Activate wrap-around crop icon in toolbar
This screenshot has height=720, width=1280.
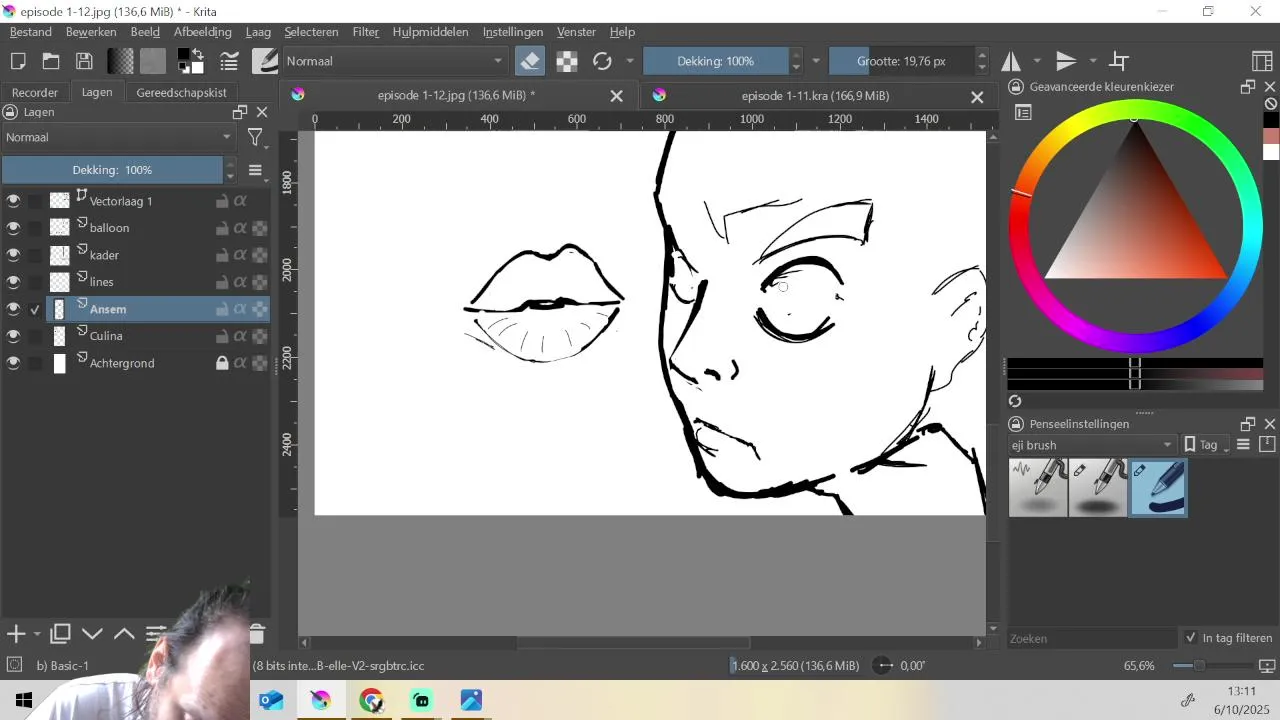[x=1120, y=61]
